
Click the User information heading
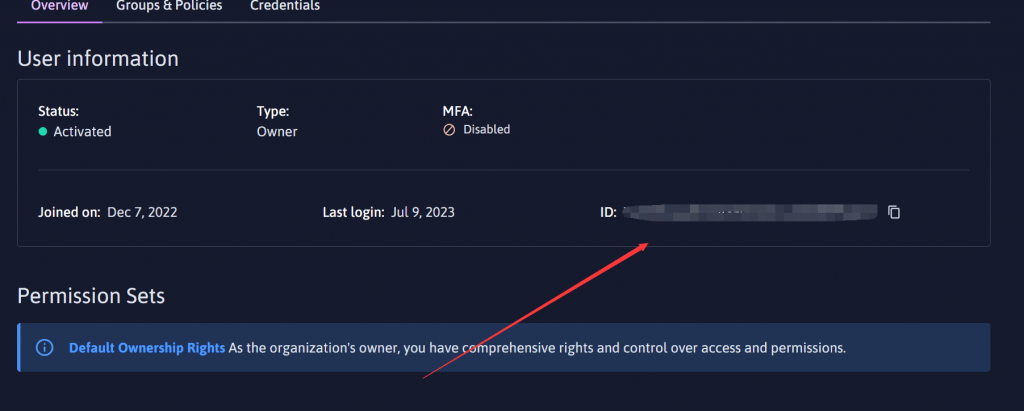point(98,59)
